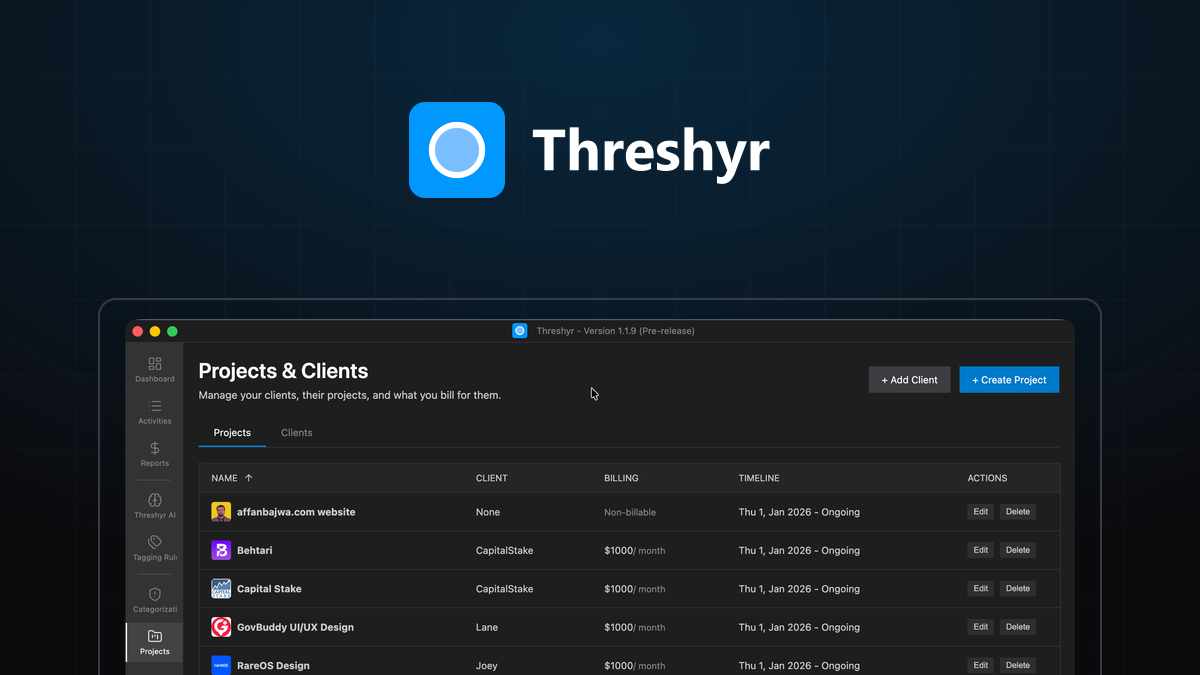Click the Projects & Clients heading
Viewport: 1200px width, 675px height.
pos(283,371)
